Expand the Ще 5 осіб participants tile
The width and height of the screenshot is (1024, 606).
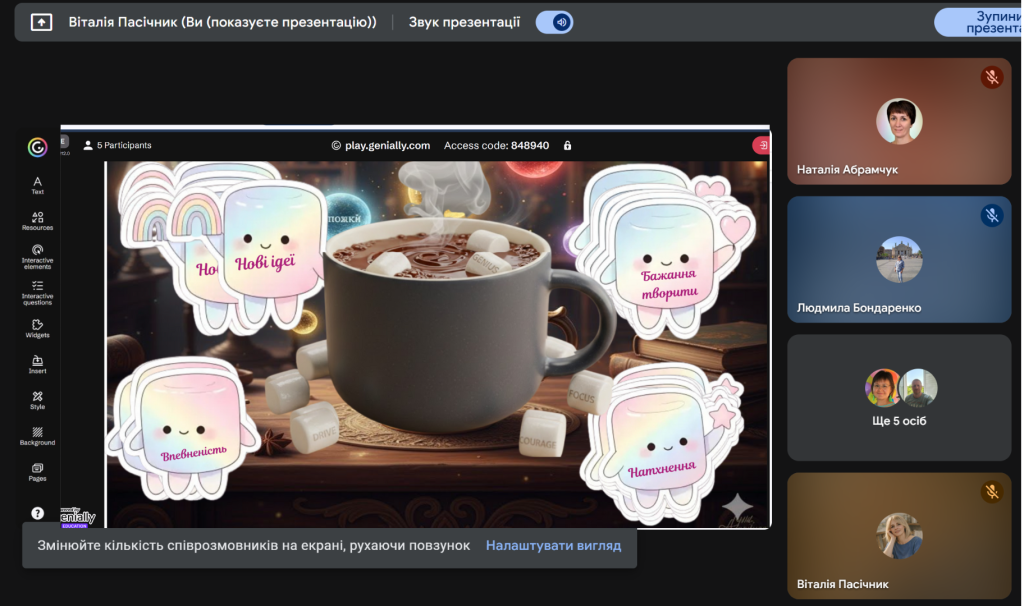(899, 397)
